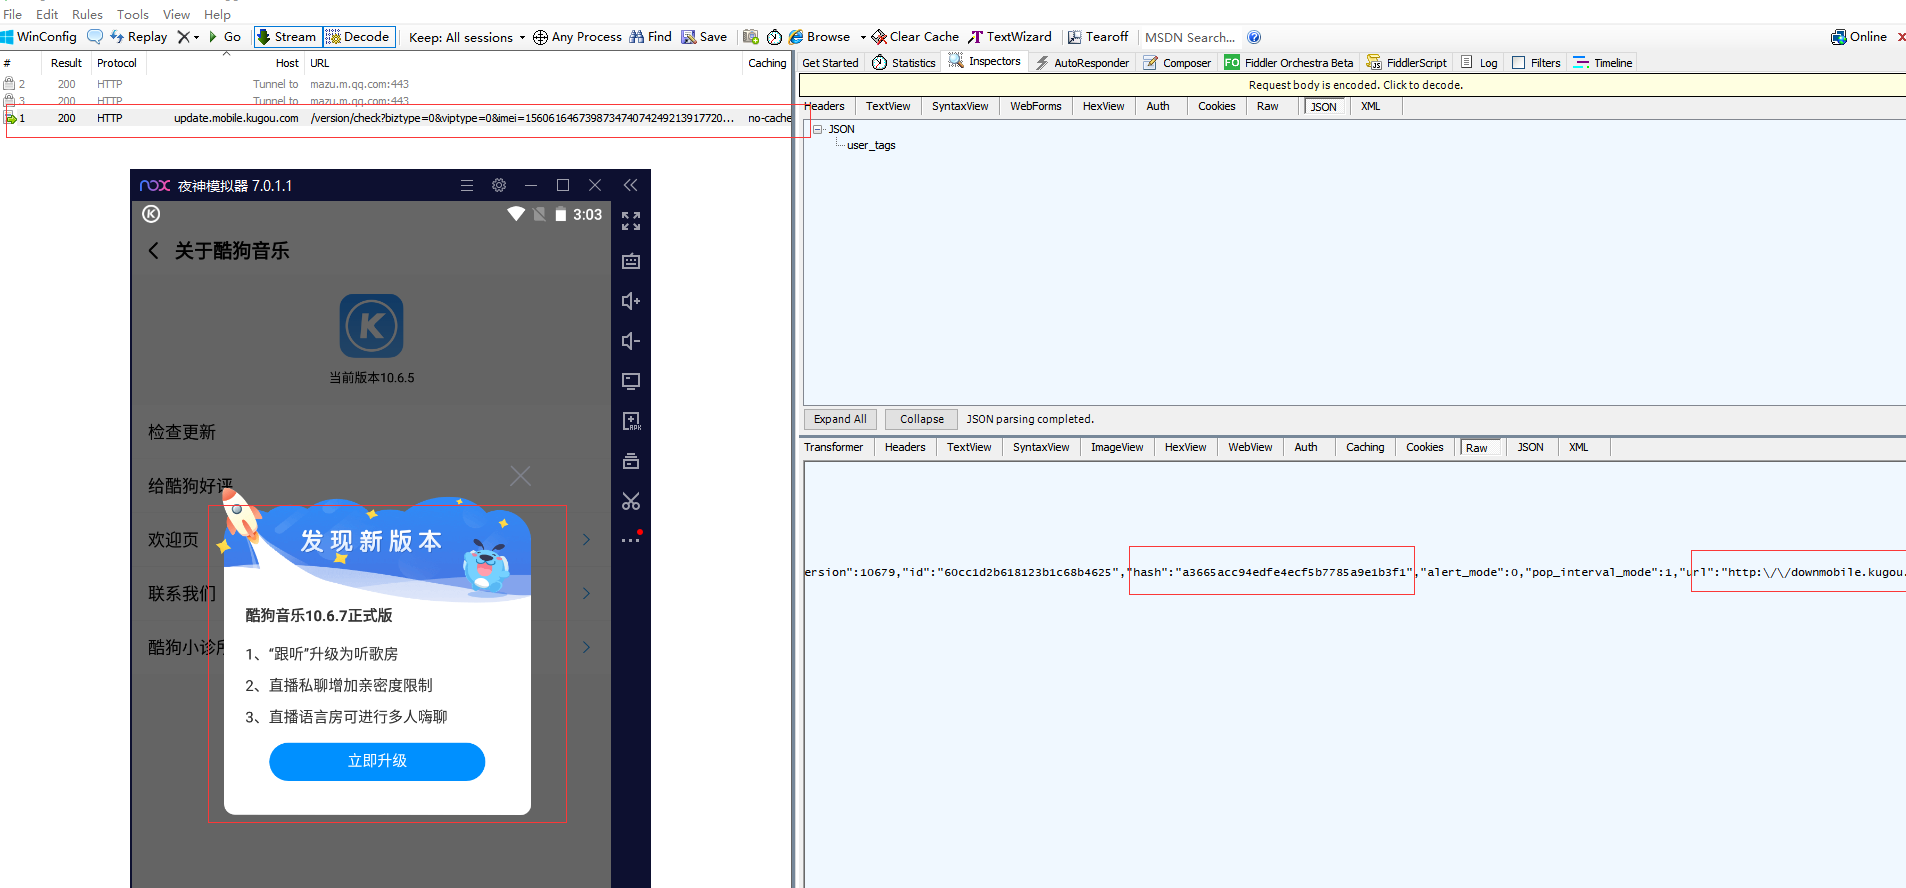Viewport: 1906px width, 888px height.
Task: Open the TextWizard tool
Action: click(1010, 37)
